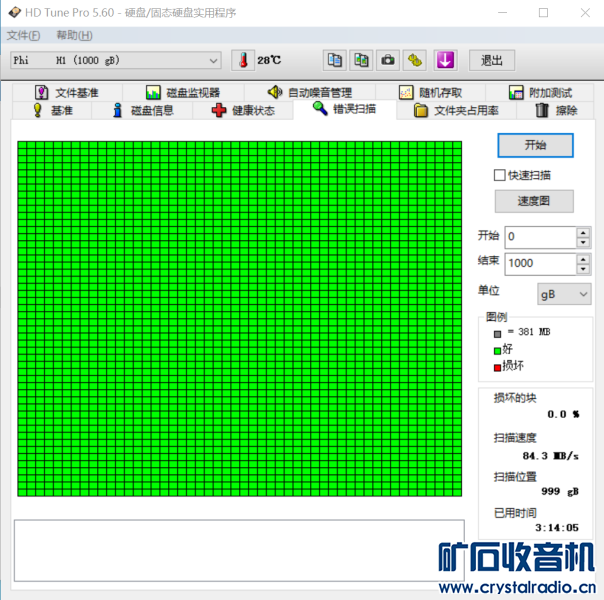Viewport: 604px width, 600px height.
Task: Open options via gears icon
Action: coord(414,60)
